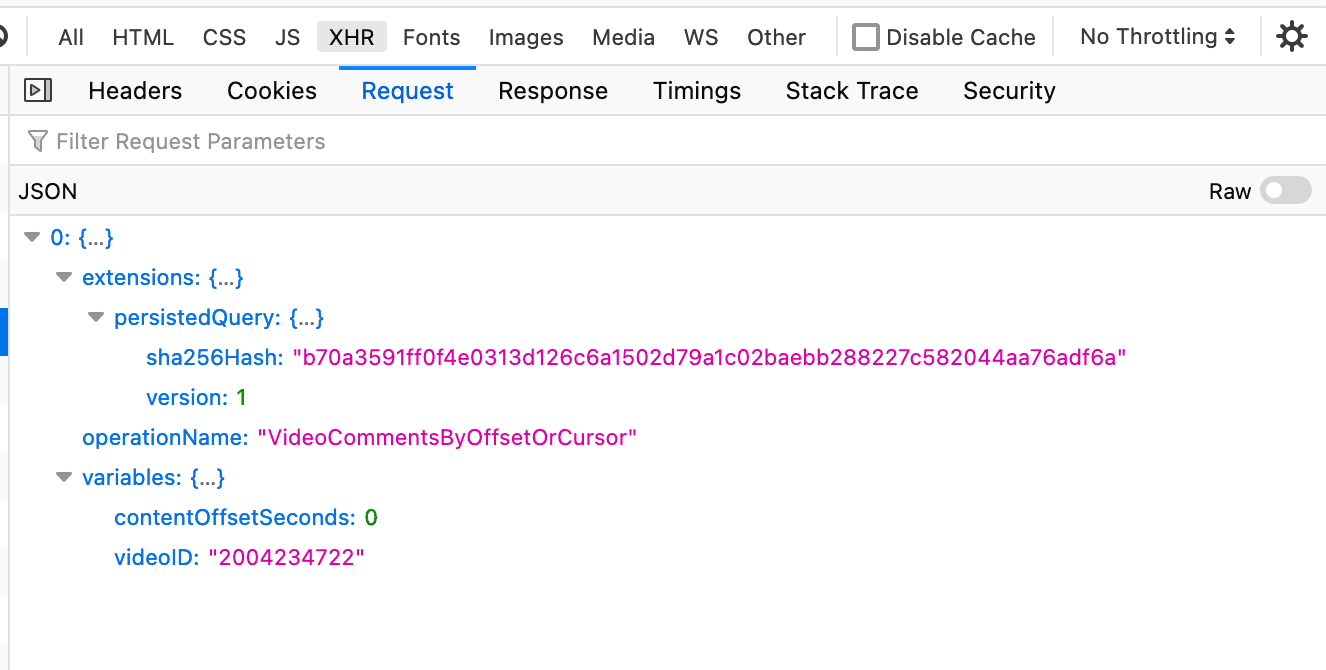Collapse the persistedQuery object
Viewport: 1326px width, 670px height.
(96, 317)
